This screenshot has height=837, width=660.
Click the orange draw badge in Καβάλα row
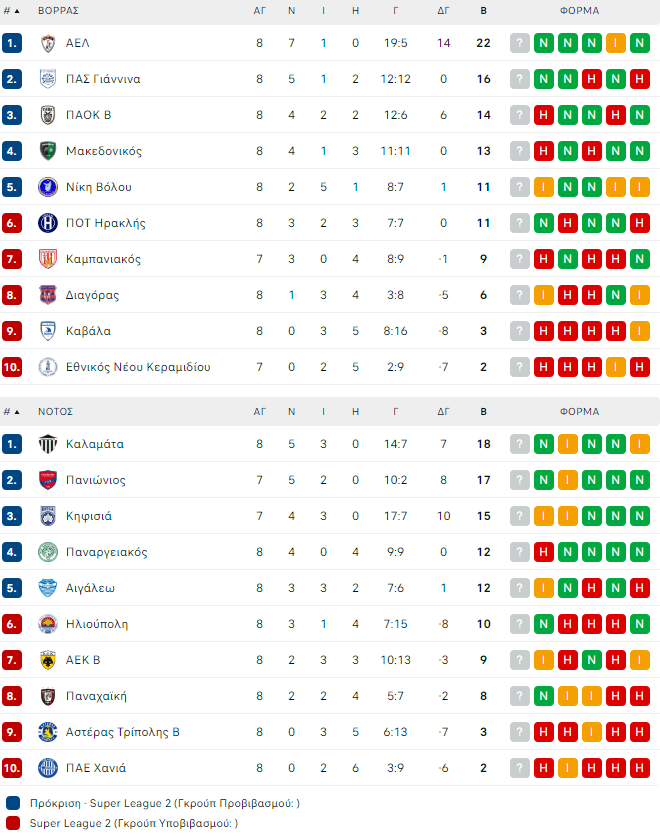(x=639, y=331)
